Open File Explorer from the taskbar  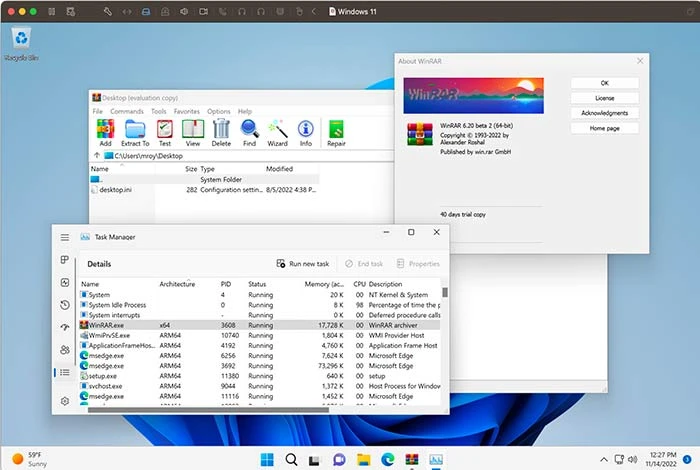[x=363, y=459]
